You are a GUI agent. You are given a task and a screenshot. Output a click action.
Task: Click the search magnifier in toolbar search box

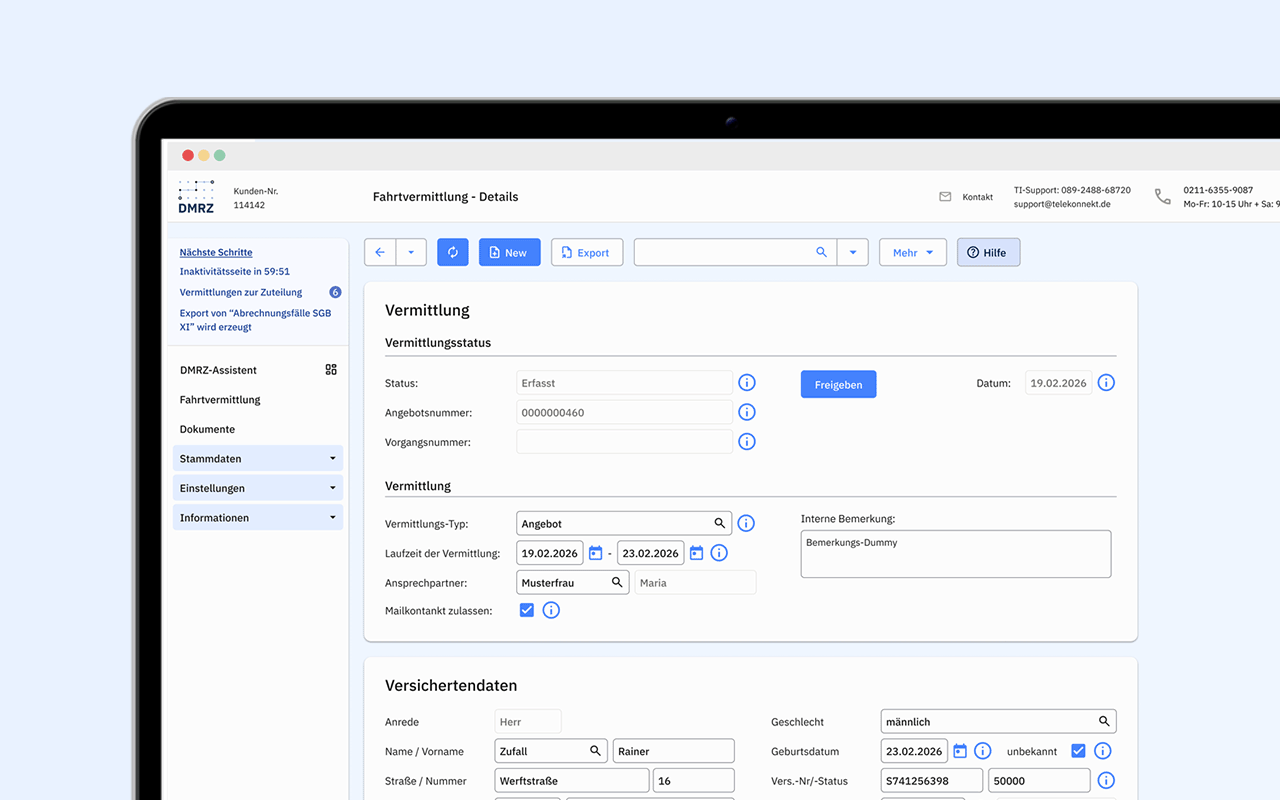821,252
